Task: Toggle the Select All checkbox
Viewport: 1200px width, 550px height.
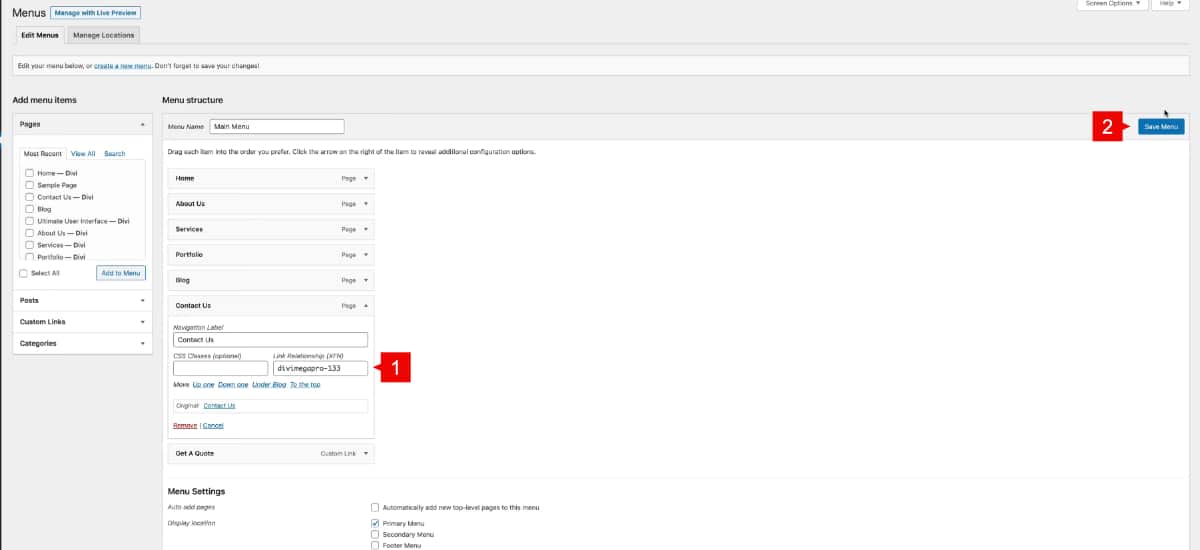Action: (24, 273)
